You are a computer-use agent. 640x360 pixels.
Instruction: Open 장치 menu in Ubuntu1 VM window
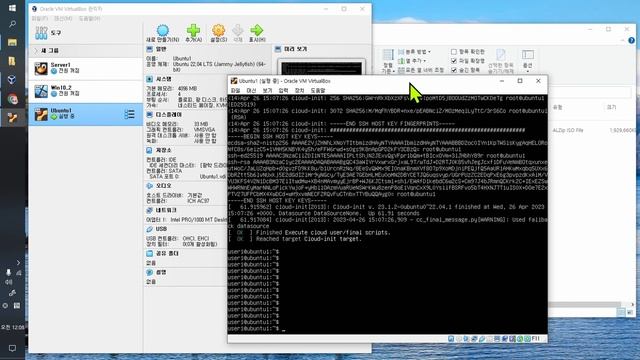[300, 91]
